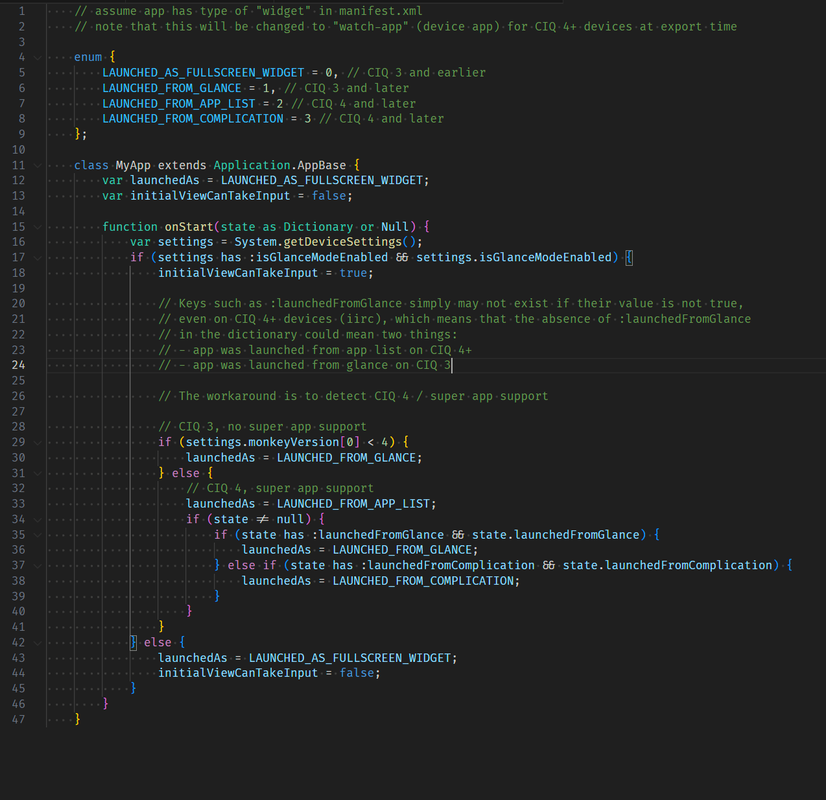Fold the monkeyVersion if block at line 29
The height and width of the screenshot is (800, 826).
click(x=37, y=442)
